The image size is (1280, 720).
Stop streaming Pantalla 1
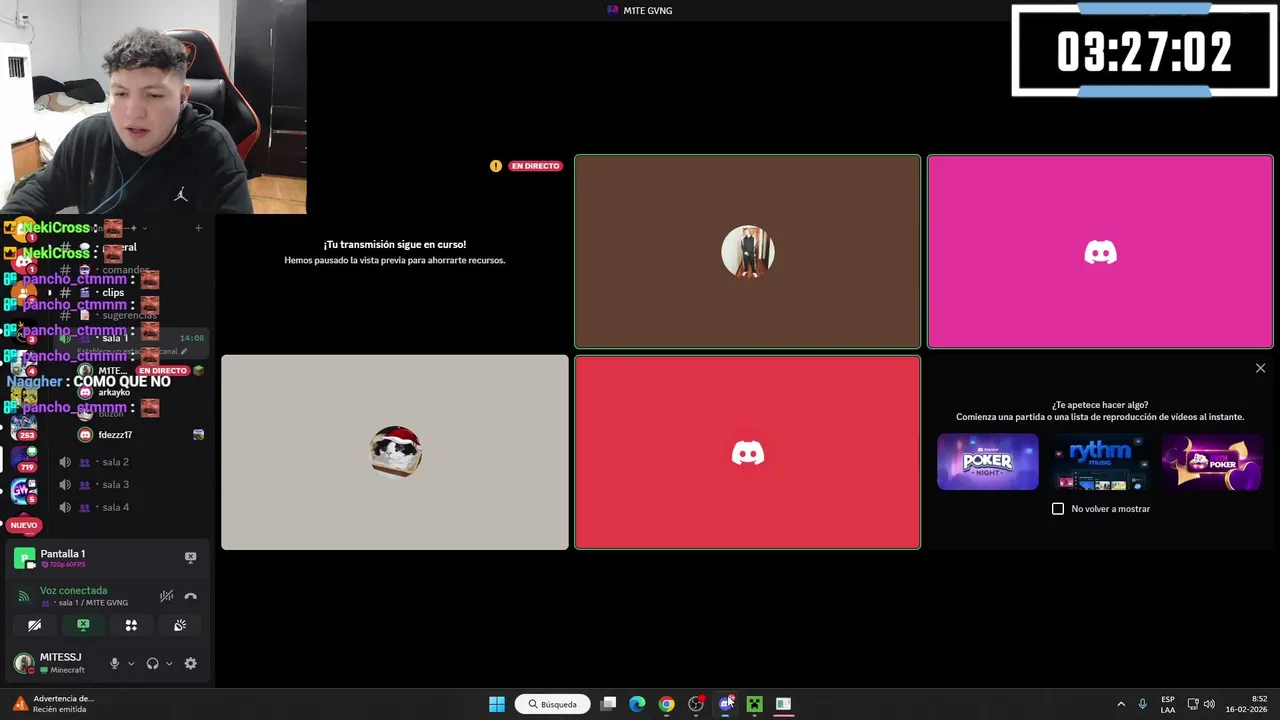coord(191,557)
